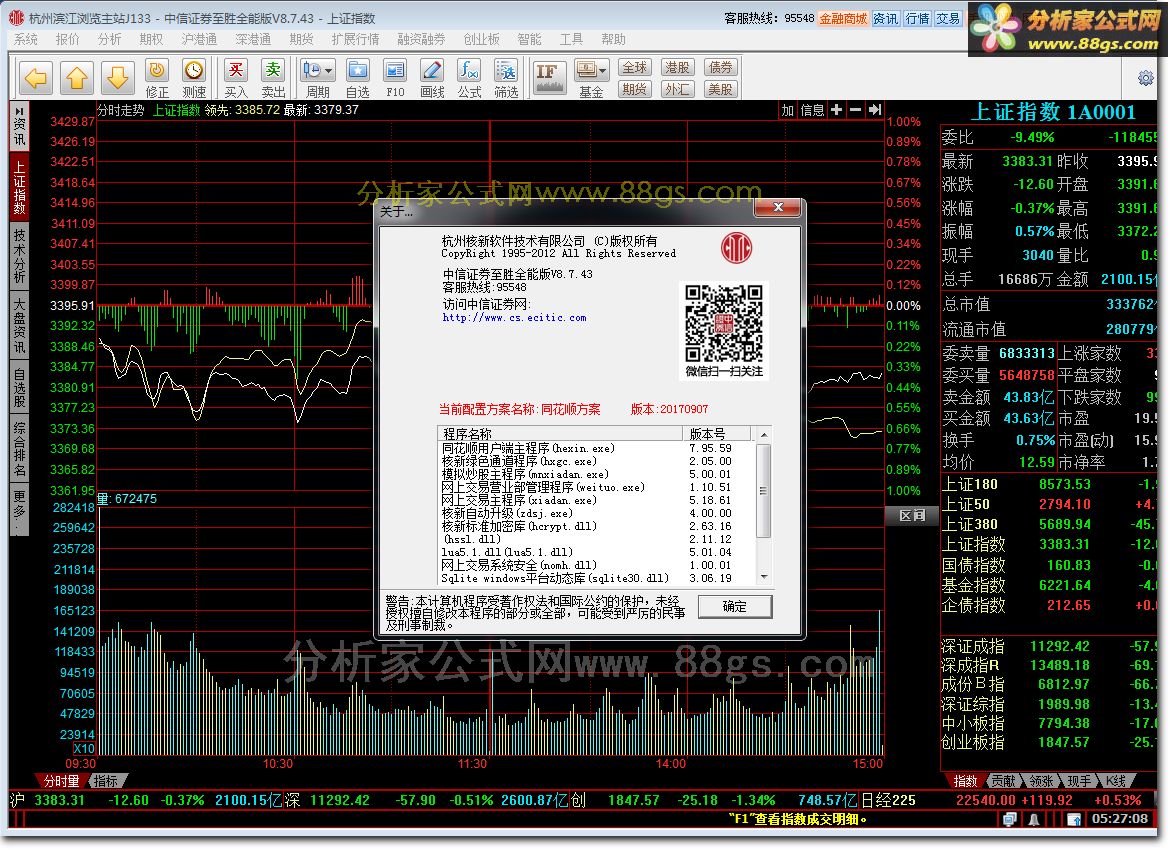This screenshot has height=849, width=1170.
Task: Open the 修正 correction tool
Action: 157,78
